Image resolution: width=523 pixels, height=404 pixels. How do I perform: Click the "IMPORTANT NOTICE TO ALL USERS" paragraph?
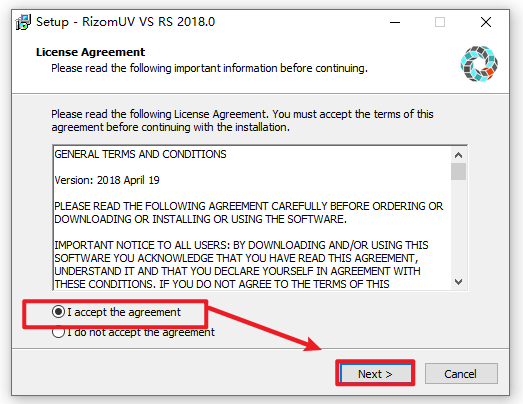tap(241, 265)
